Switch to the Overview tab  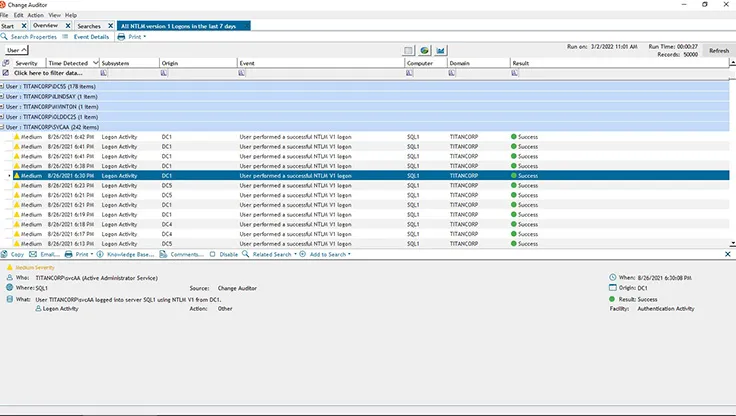(x=46, y=25)
